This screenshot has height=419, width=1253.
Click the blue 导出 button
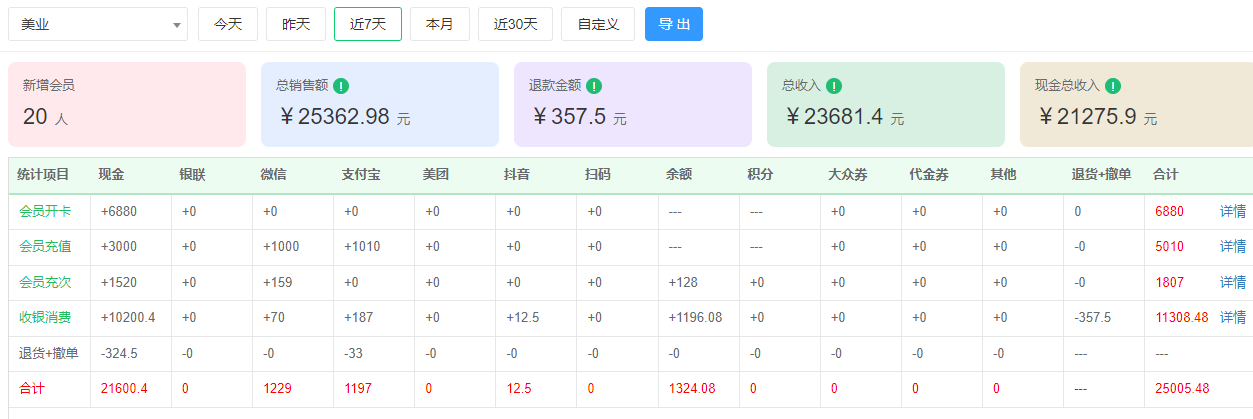(674, 24)
